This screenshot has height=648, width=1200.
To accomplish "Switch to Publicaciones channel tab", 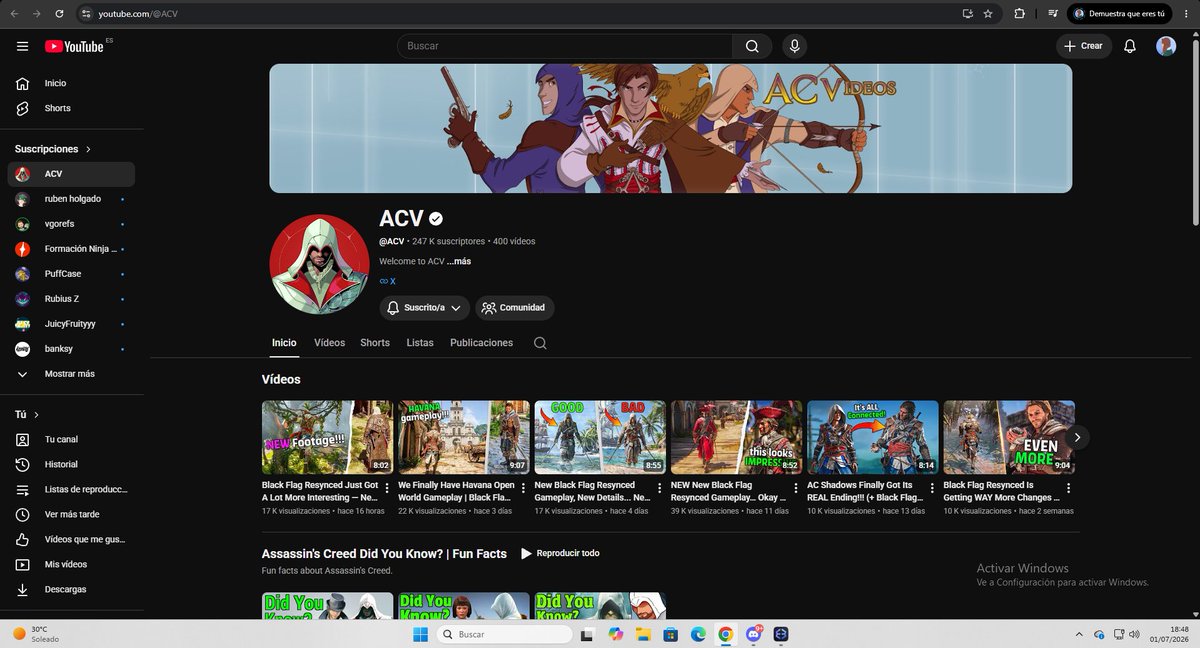I will 481,343.
